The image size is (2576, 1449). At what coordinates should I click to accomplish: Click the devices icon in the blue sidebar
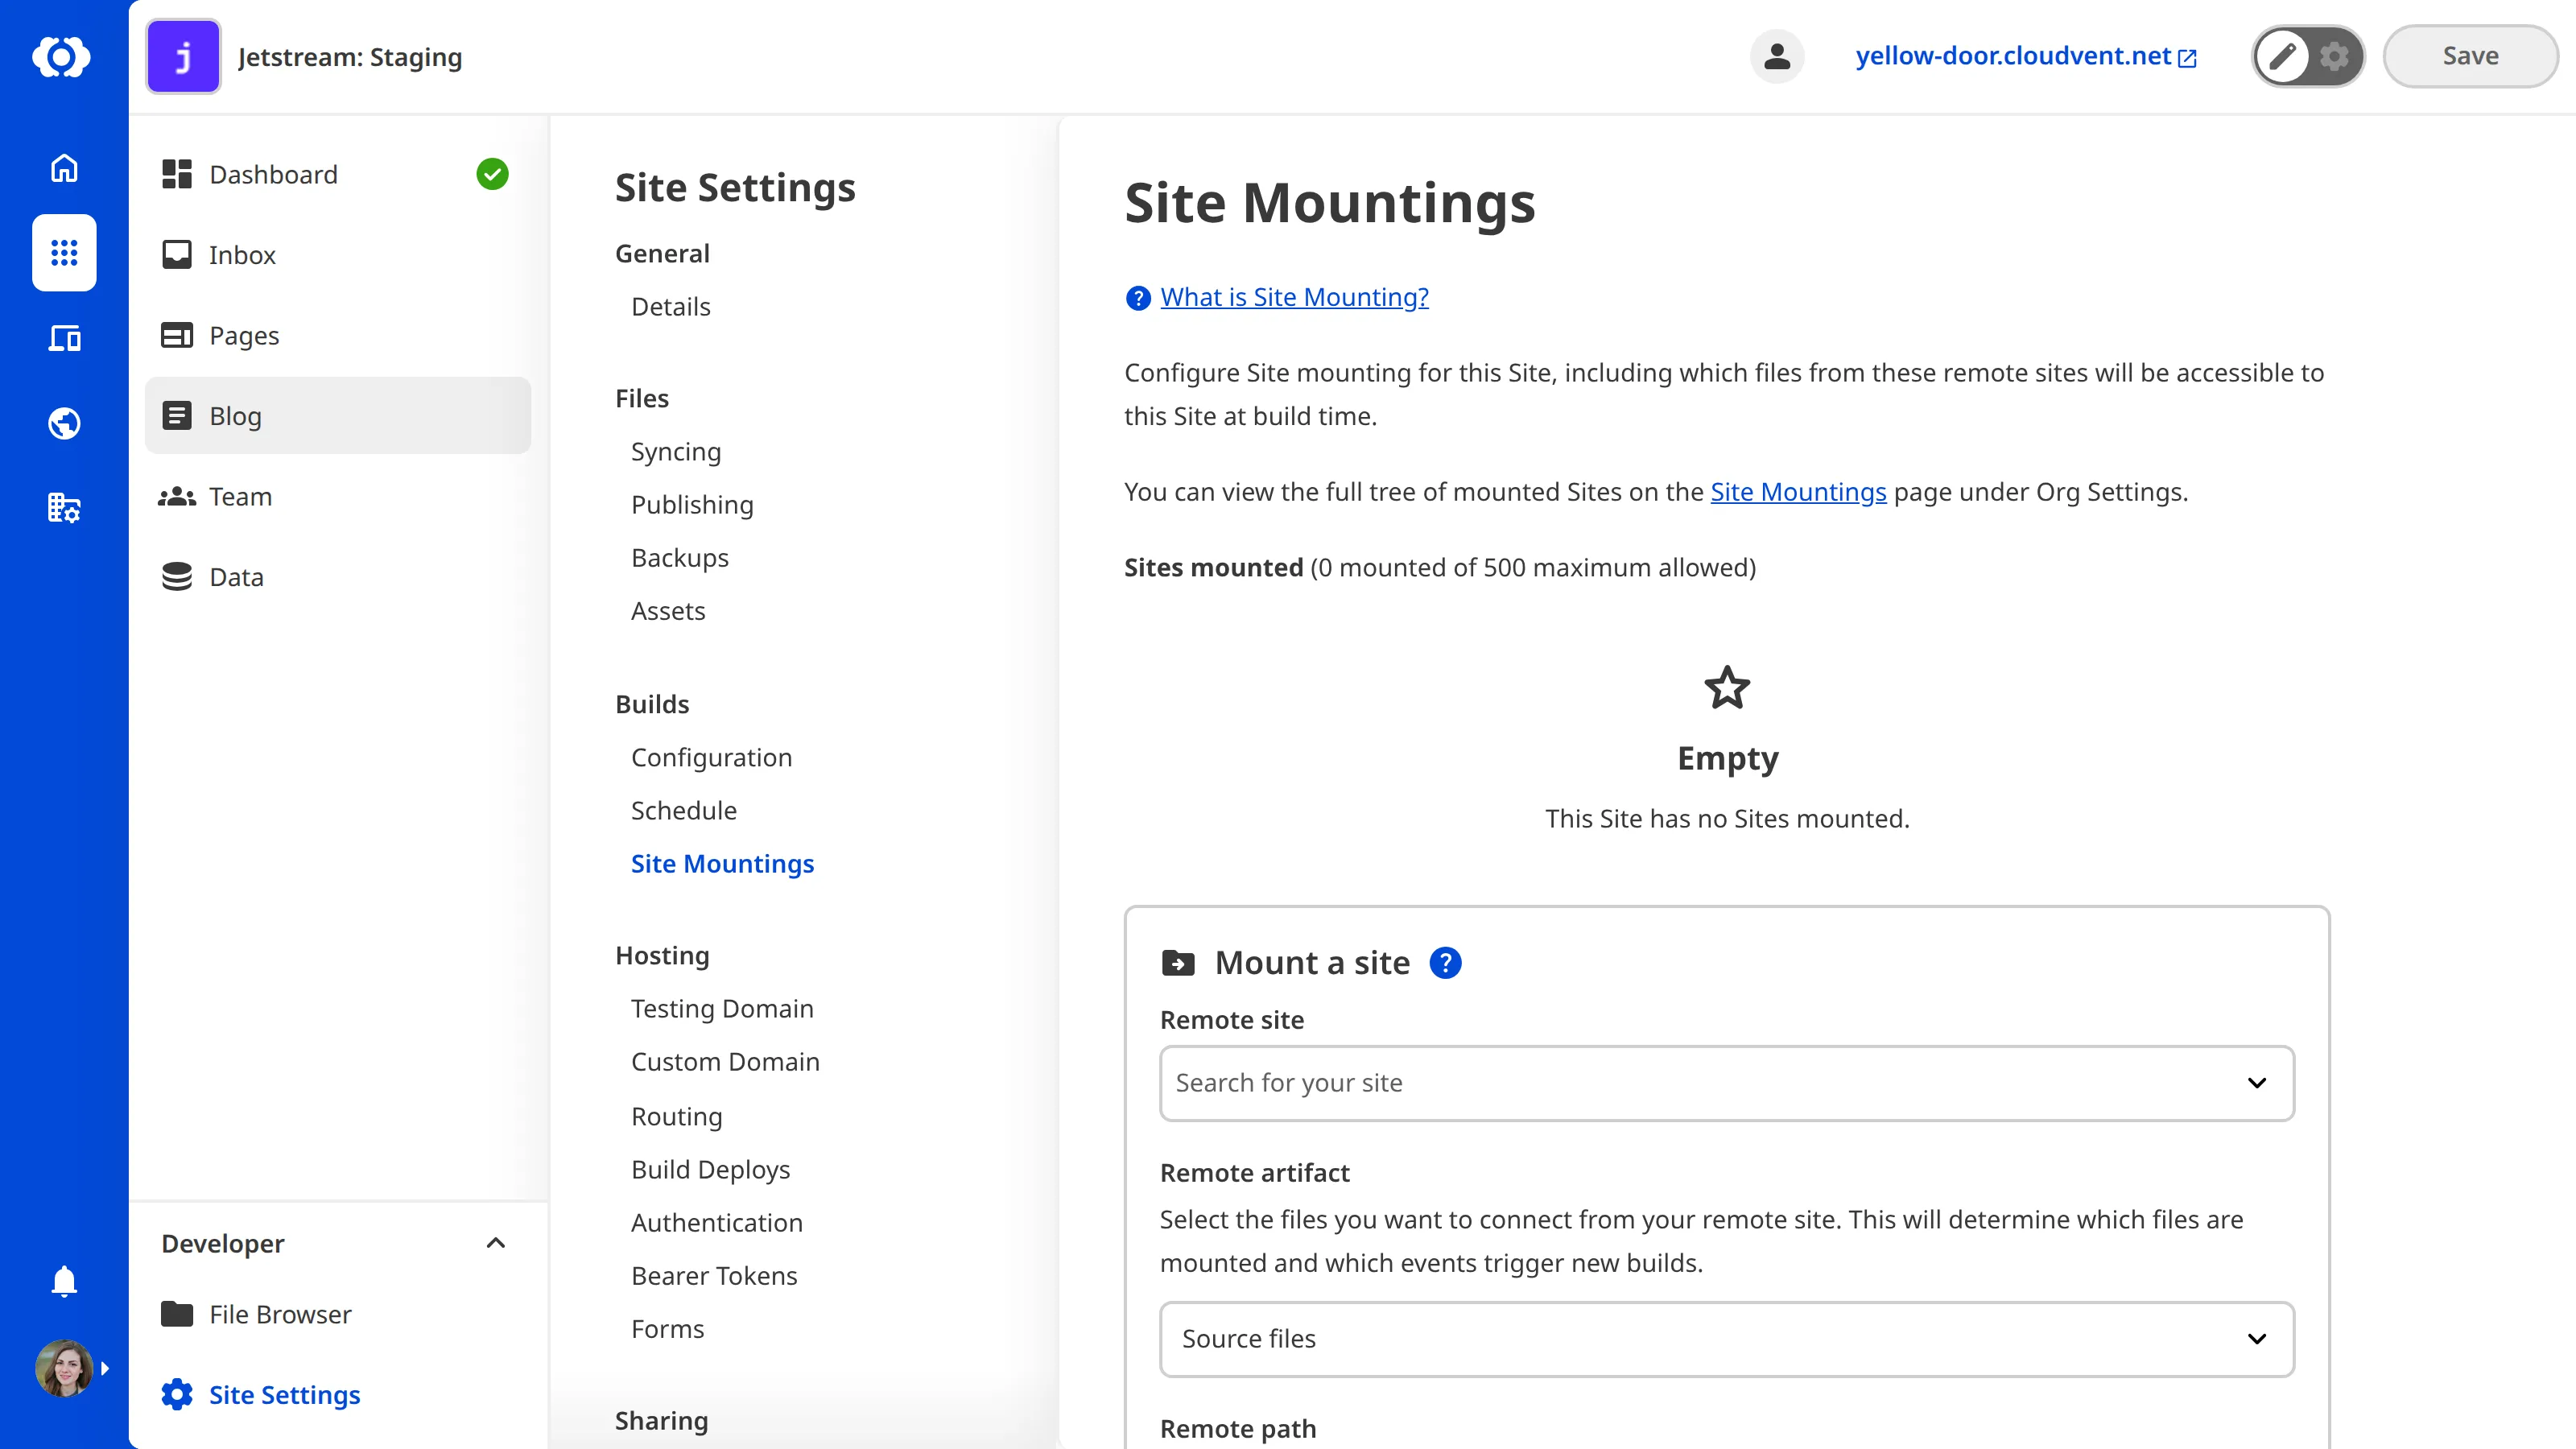(x=63, y=338)
